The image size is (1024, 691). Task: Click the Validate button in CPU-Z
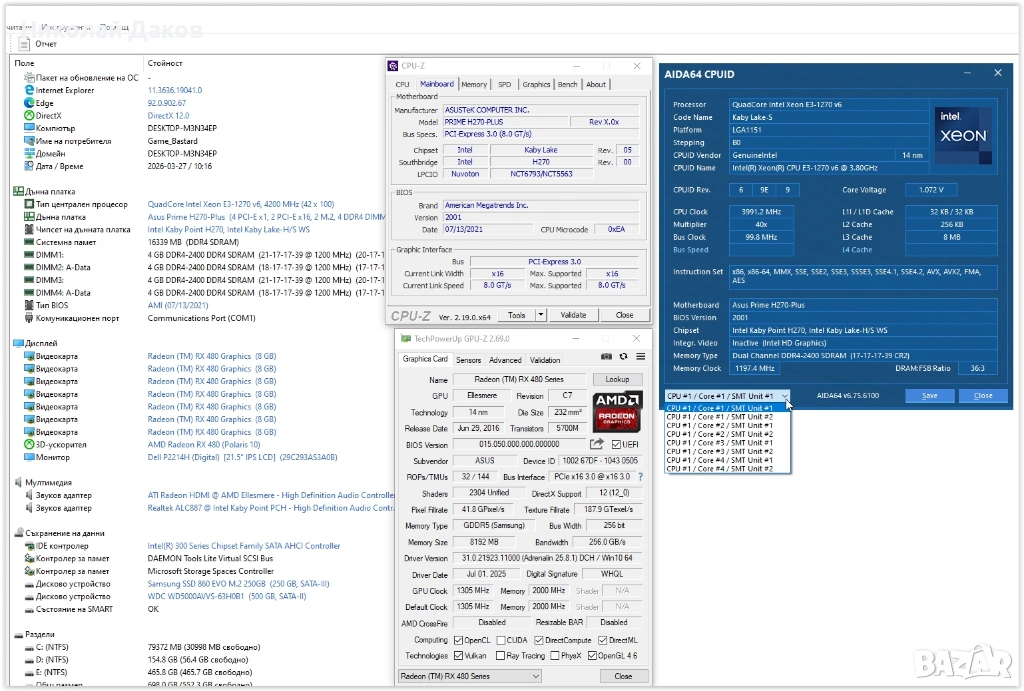pos(573,314)
